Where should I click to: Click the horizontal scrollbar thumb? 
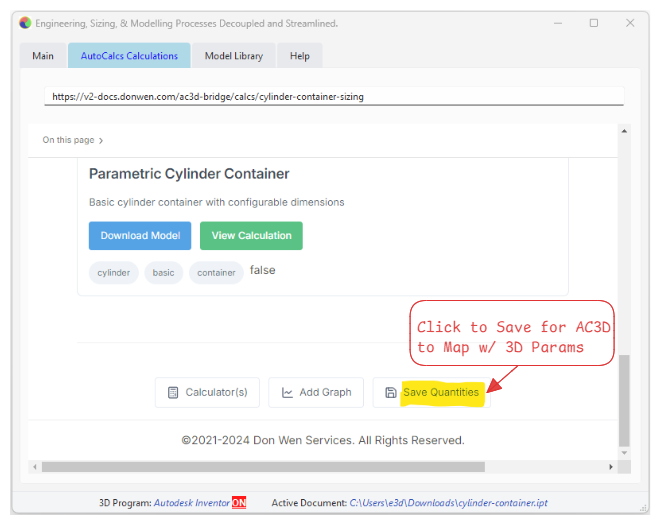coord(263,467)
